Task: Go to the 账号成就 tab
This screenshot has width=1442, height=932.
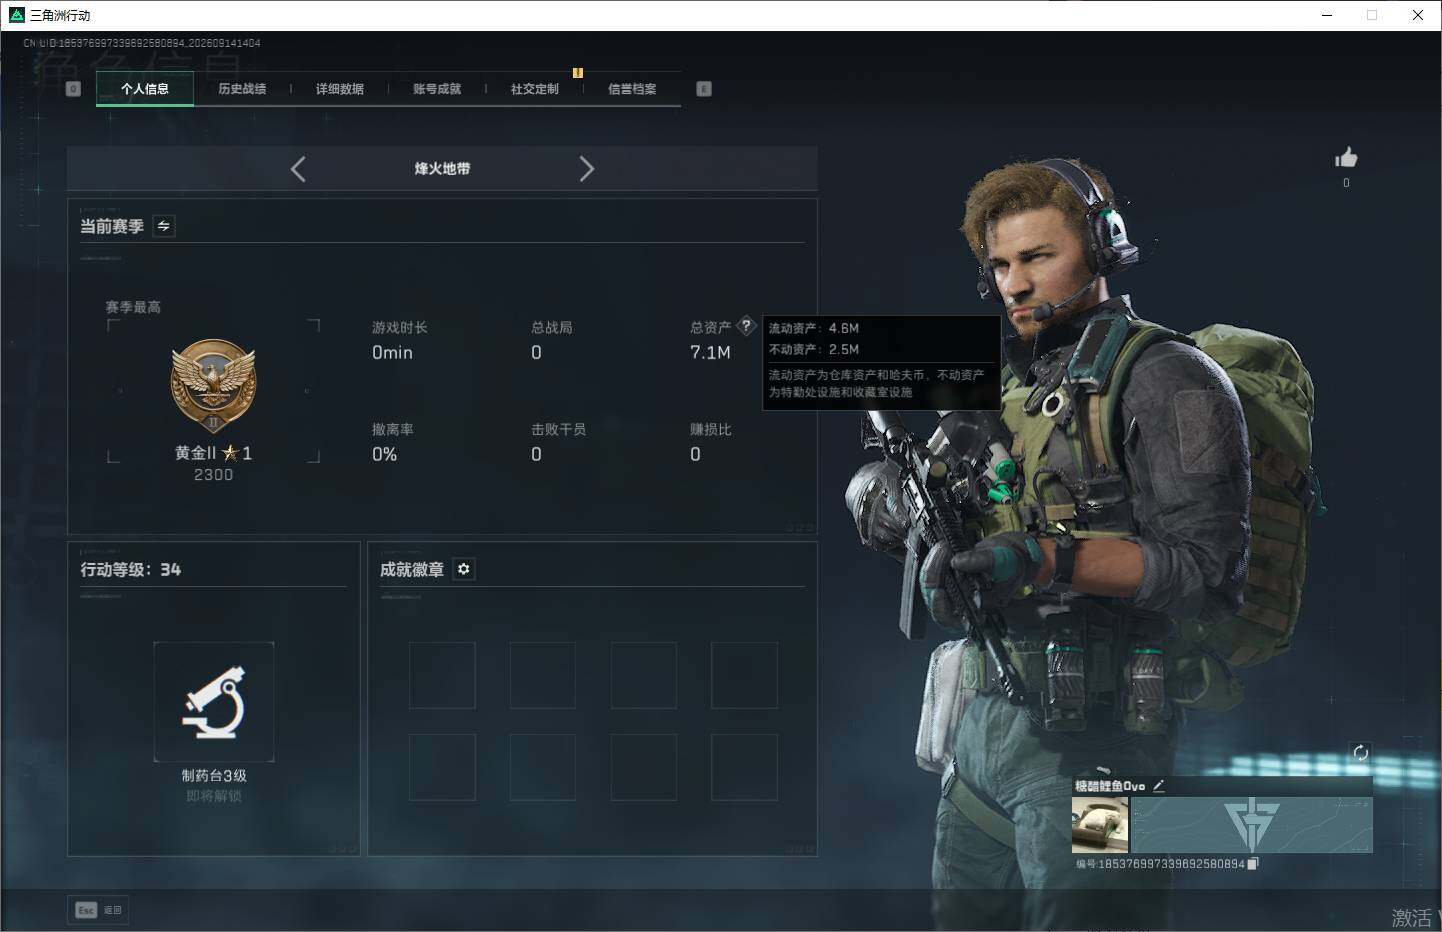Action: [437, 89]
